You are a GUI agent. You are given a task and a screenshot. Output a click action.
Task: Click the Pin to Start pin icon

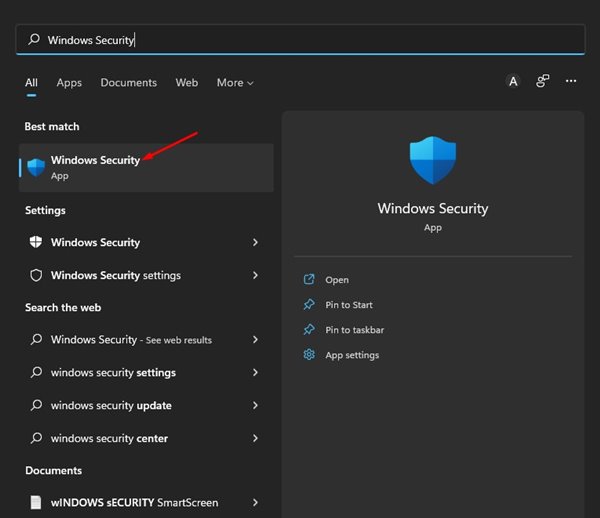click(x=309, y=305)
